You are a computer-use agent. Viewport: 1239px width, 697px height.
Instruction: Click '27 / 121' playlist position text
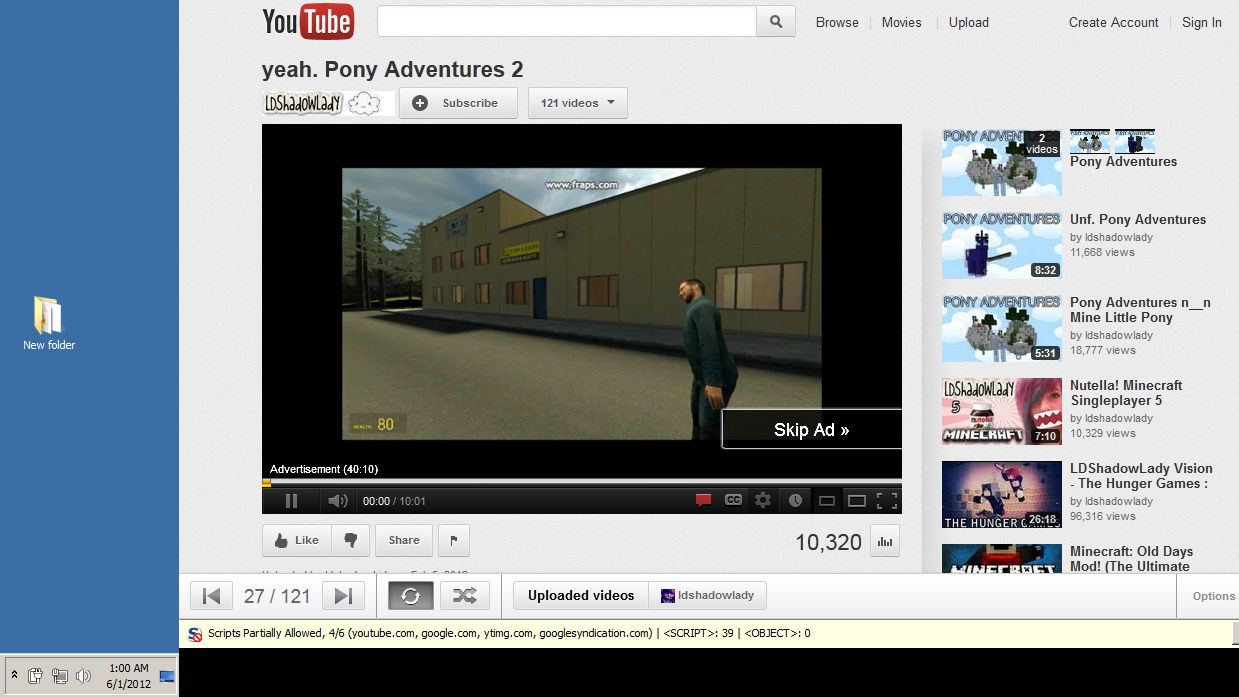[277, 596]
